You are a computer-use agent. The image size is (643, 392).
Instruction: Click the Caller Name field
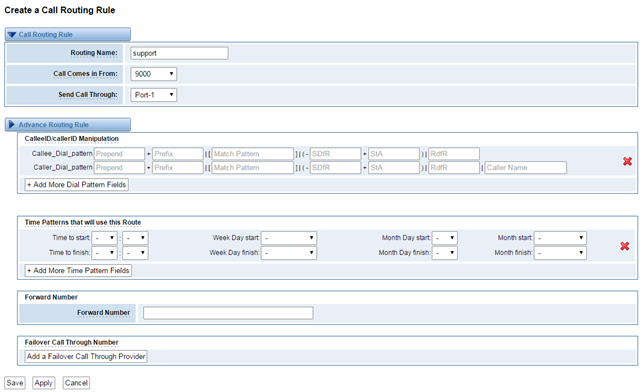526,167
